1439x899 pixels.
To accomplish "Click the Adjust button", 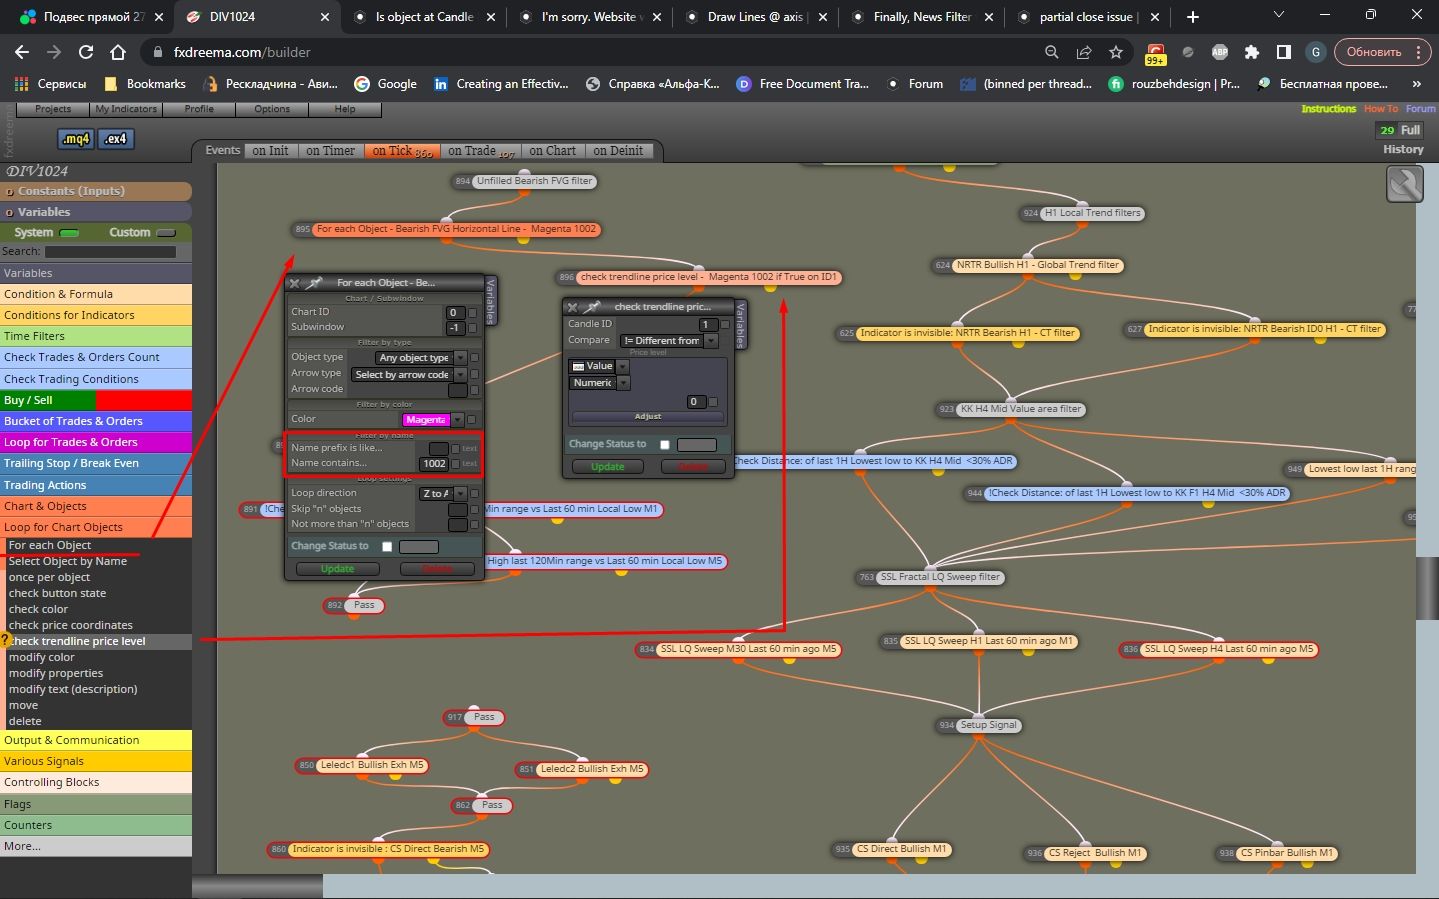I will click(648, 416).
